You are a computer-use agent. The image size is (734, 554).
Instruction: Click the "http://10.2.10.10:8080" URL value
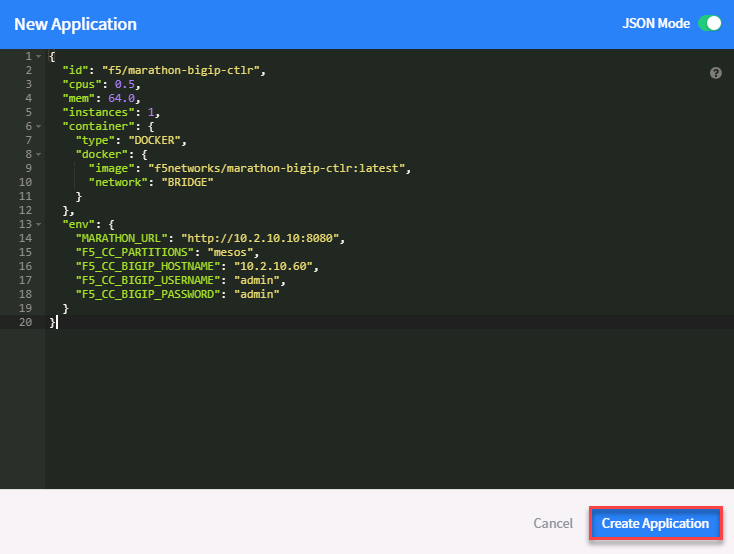pyautogui.click(x=260, y=238)
